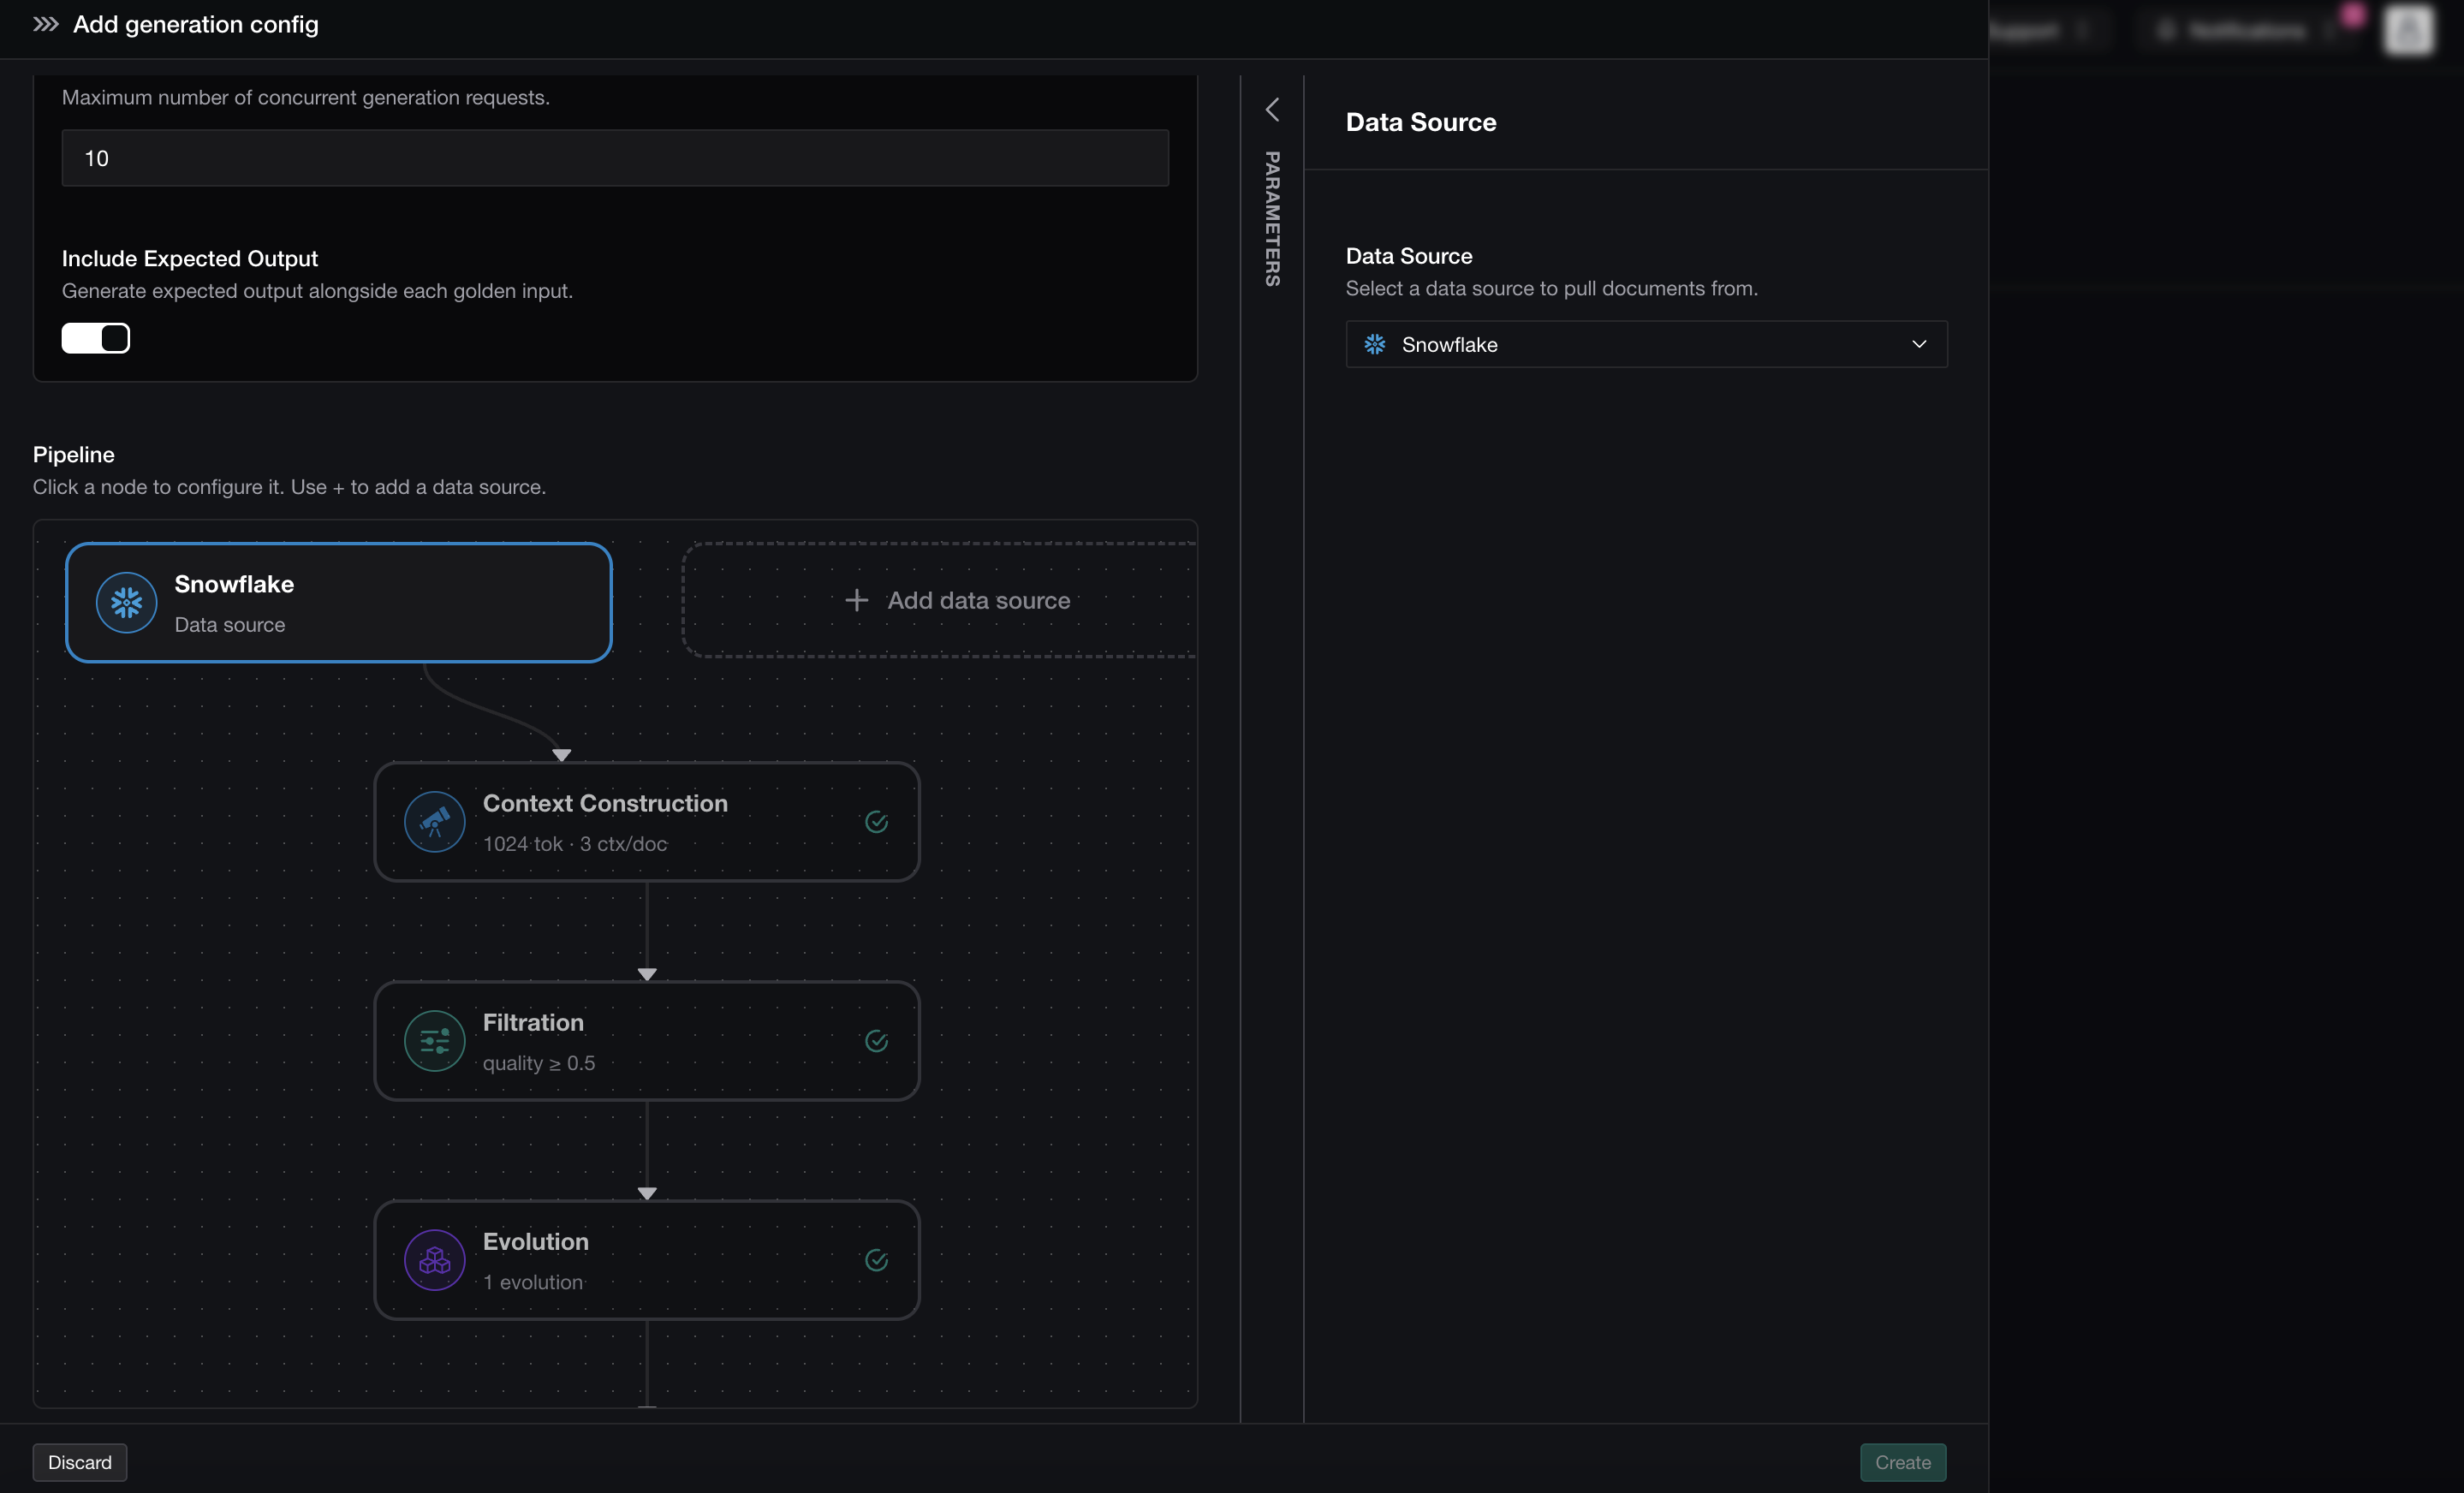The height and width of the screenshot is (1493, 2464).
Task: Select the Context Construction node
Action: pos(646,822)
